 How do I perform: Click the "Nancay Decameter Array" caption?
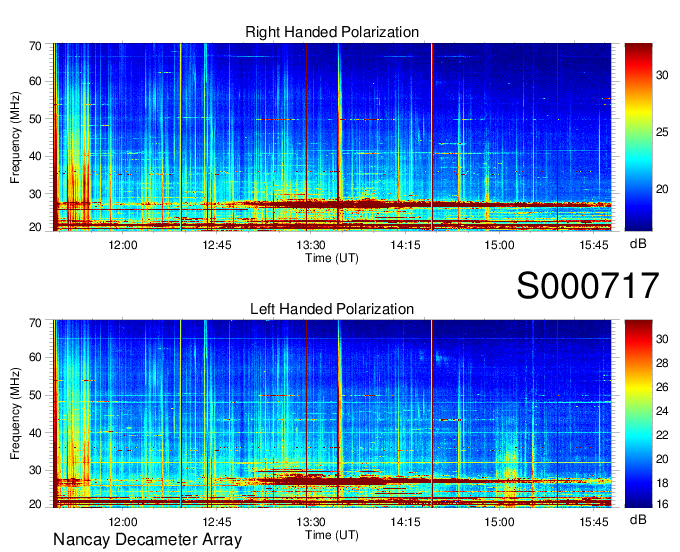[x=147, y=539]
